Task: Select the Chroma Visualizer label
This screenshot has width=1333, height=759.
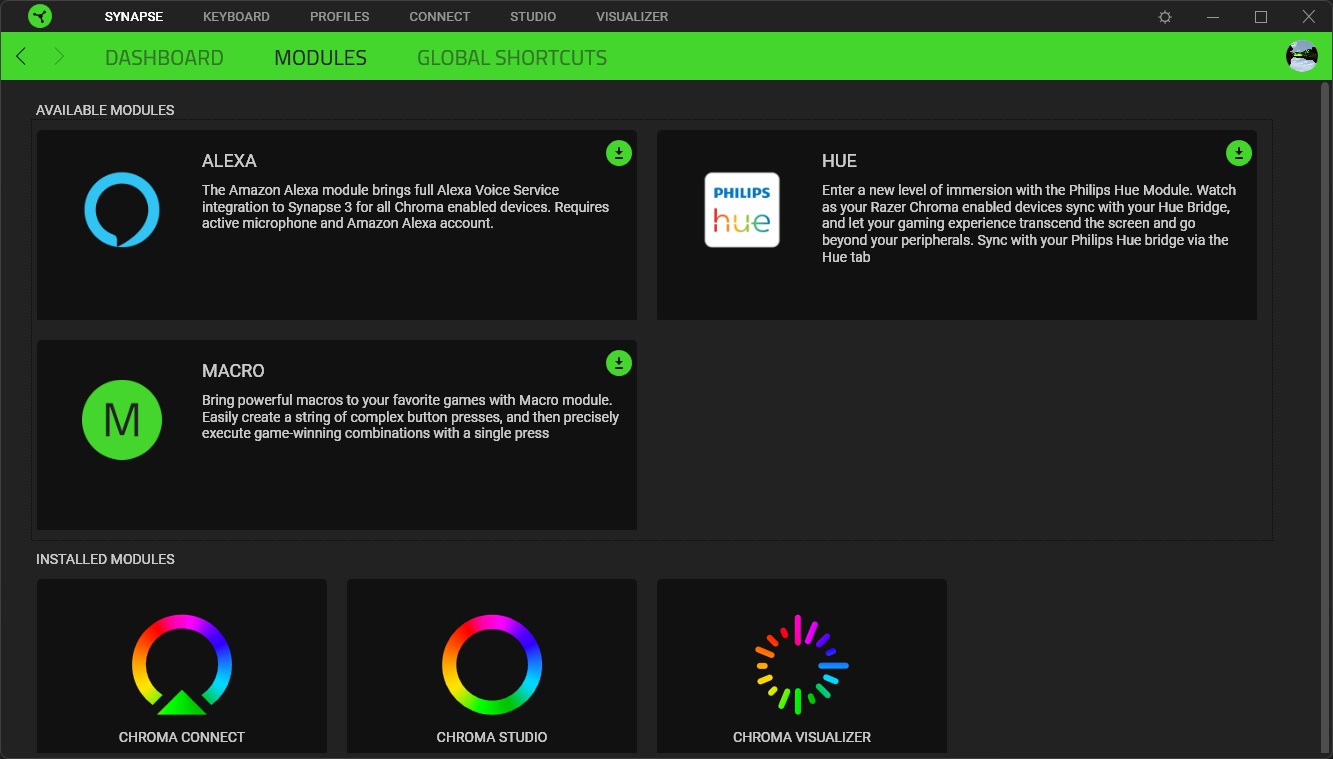Action: [x=802, y=737]
